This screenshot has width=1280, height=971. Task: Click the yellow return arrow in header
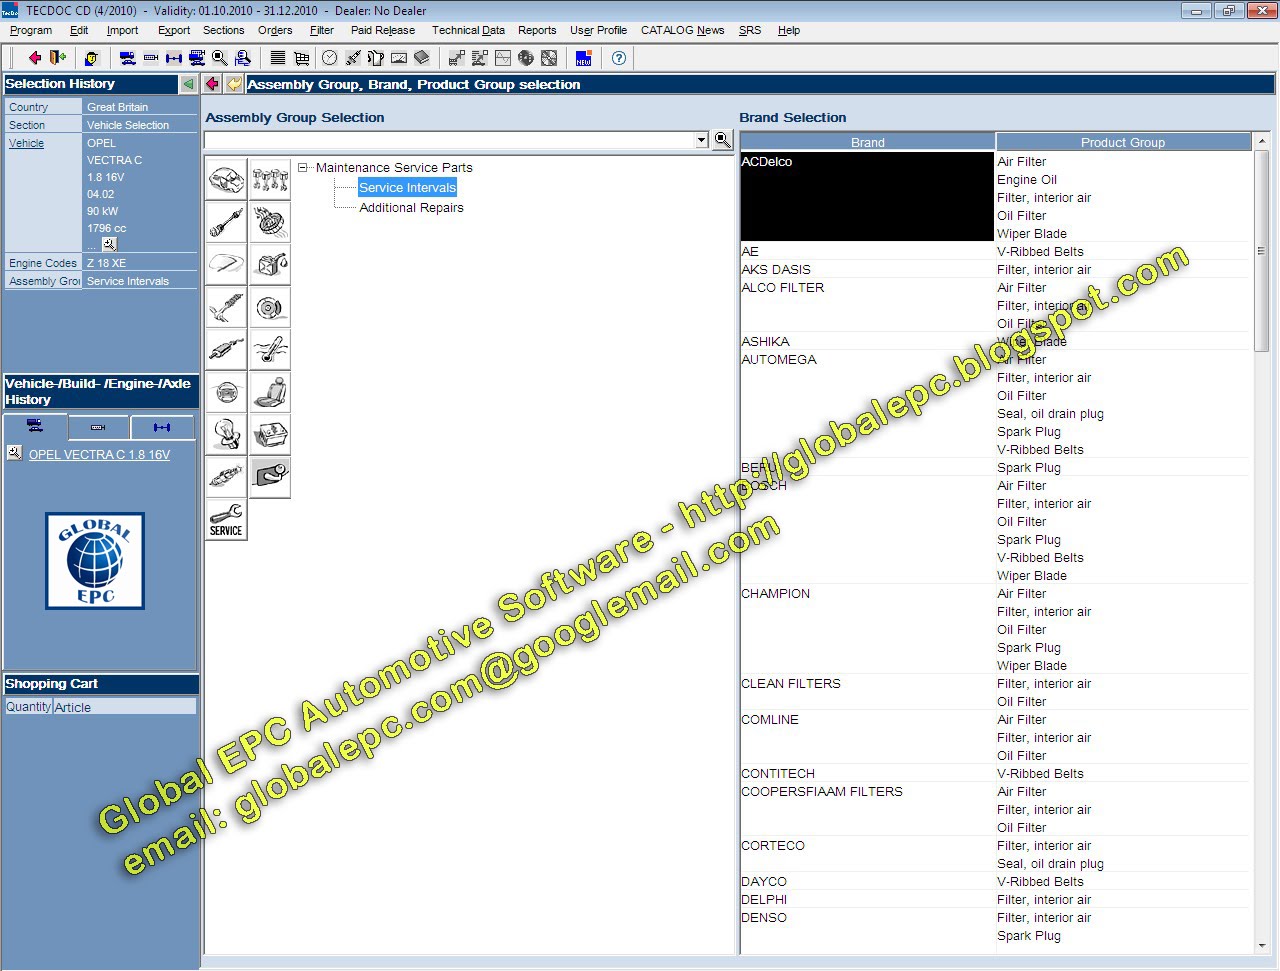234,84
